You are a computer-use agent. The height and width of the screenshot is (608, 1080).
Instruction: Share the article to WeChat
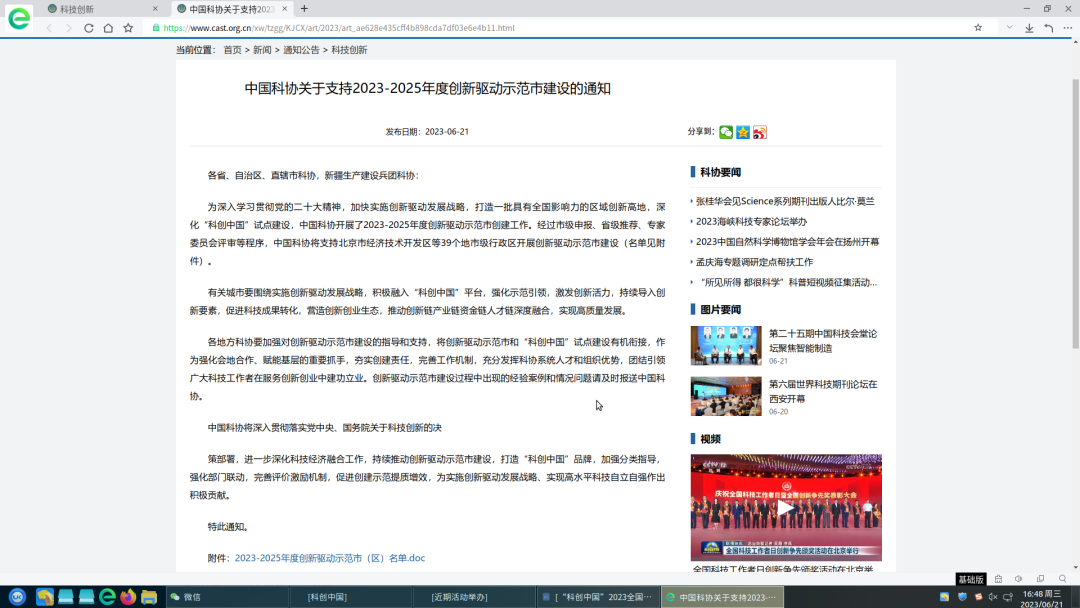pos(726,132)
